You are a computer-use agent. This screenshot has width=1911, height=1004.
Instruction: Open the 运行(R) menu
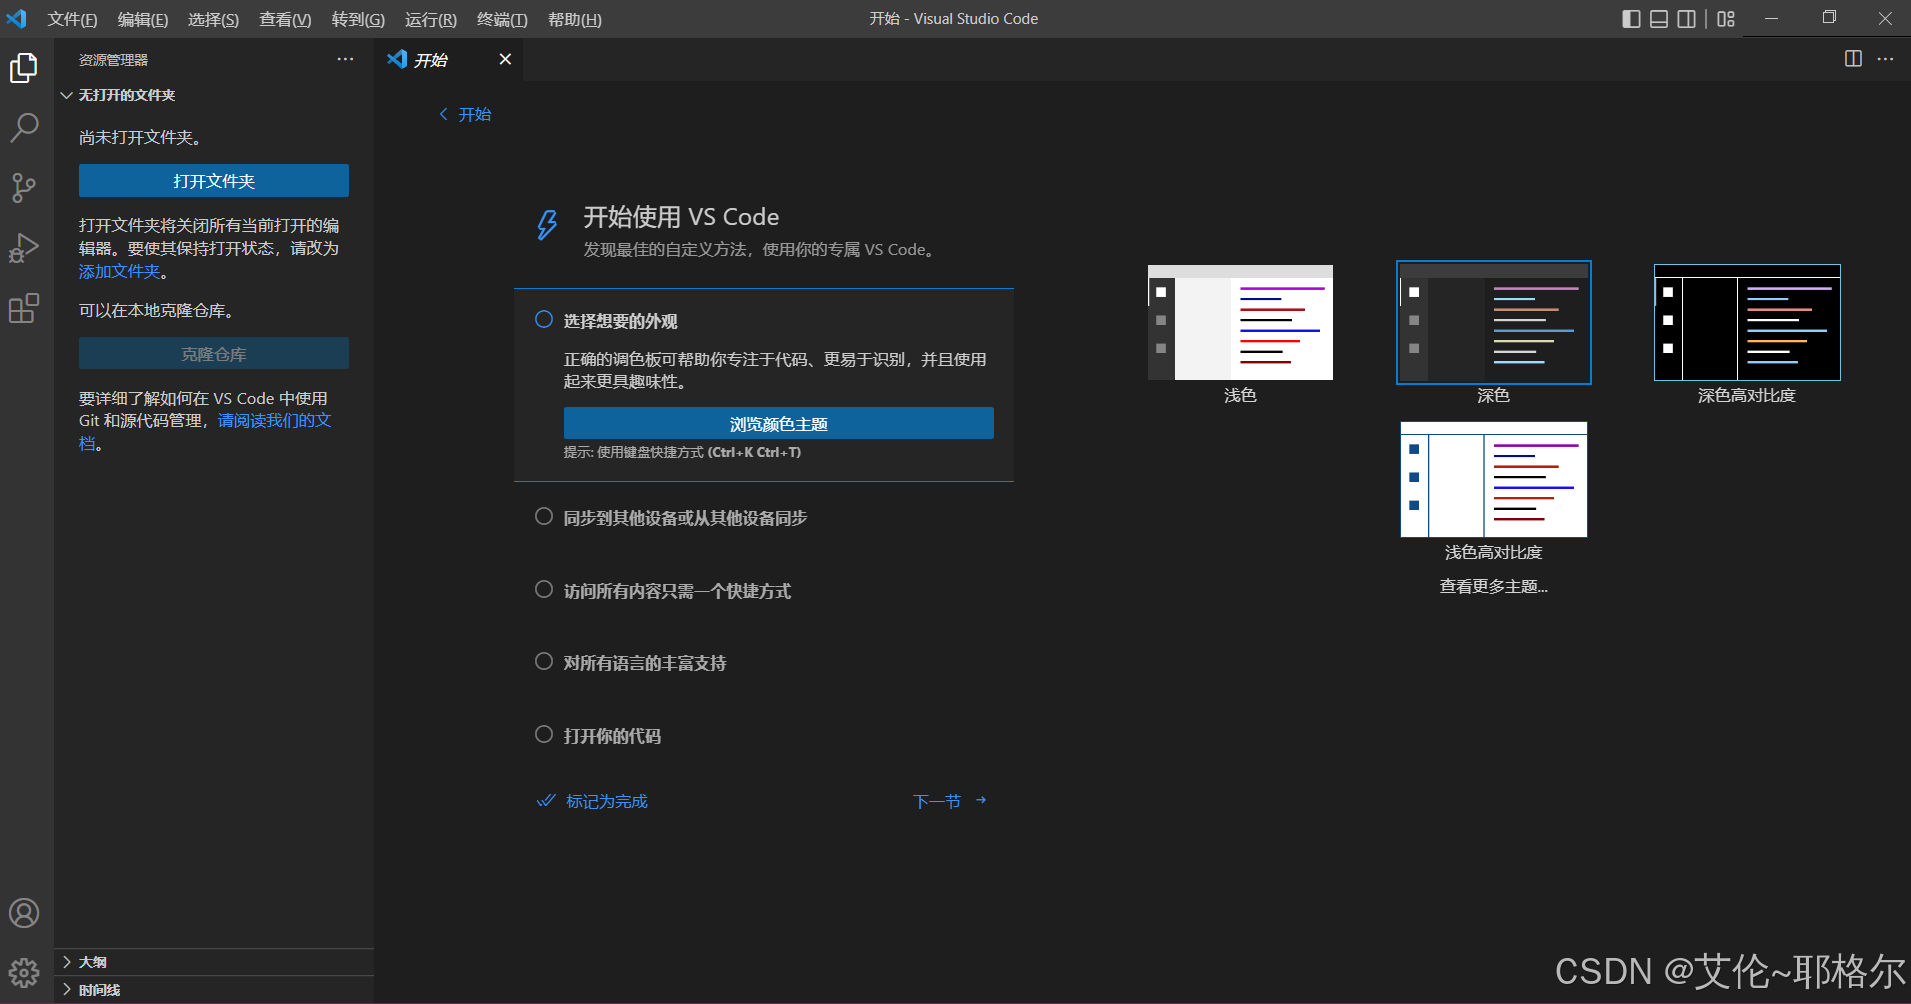(x=431, y=19)
